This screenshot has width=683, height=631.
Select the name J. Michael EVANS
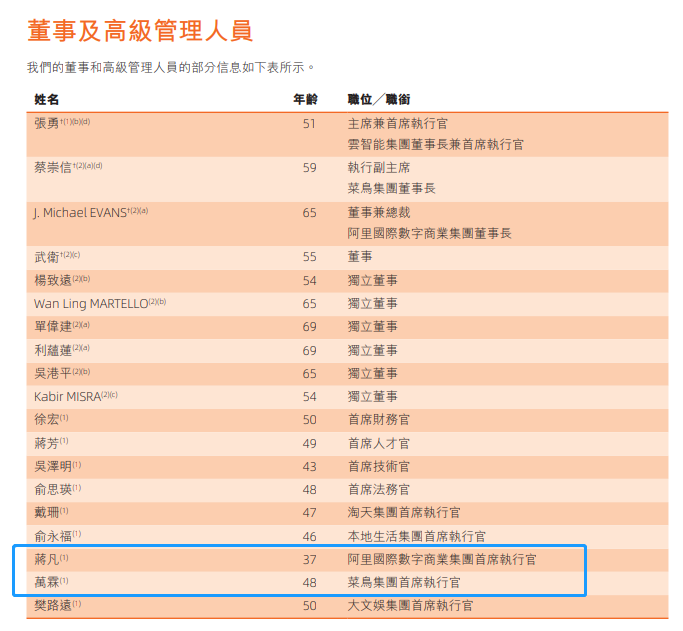[x=80, y=213]
